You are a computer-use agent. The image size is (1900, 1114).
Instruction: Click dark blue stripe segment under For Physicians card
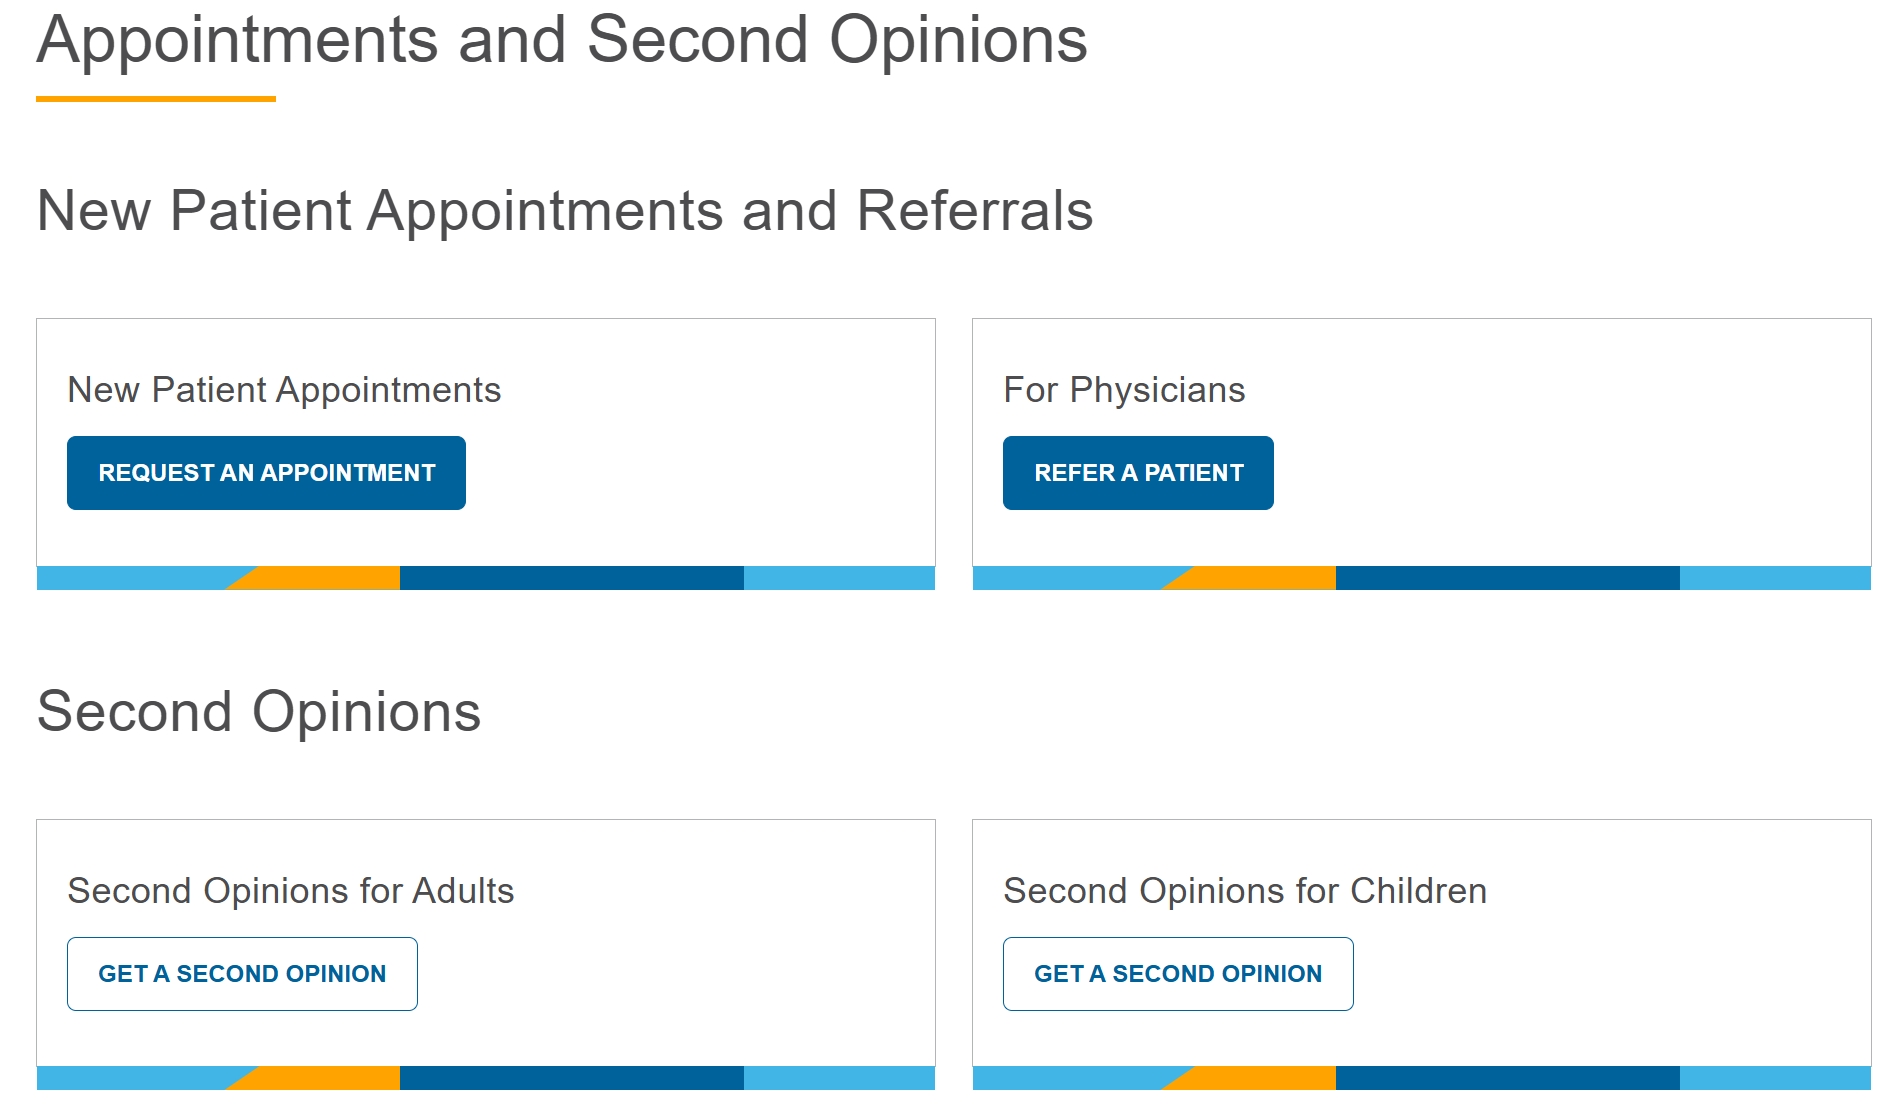[x=1507, y=578]
